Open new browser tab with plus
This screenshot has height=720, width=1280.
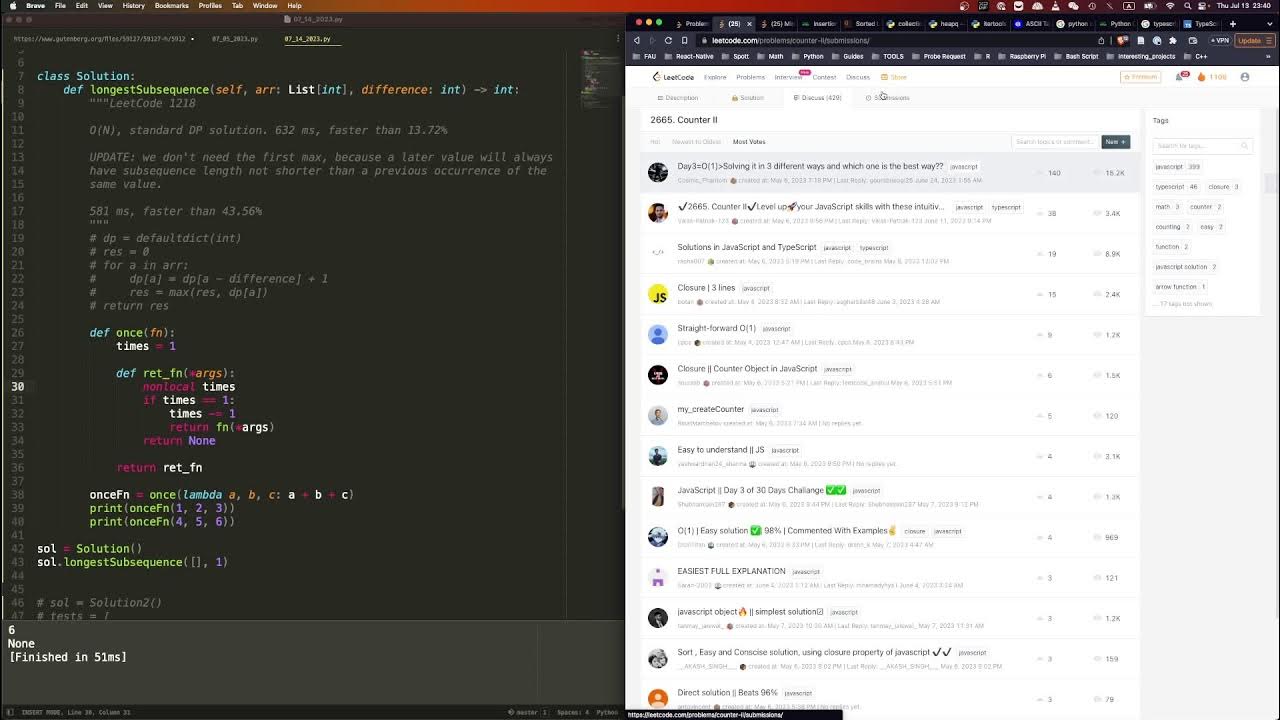(x=1232, y=23)
